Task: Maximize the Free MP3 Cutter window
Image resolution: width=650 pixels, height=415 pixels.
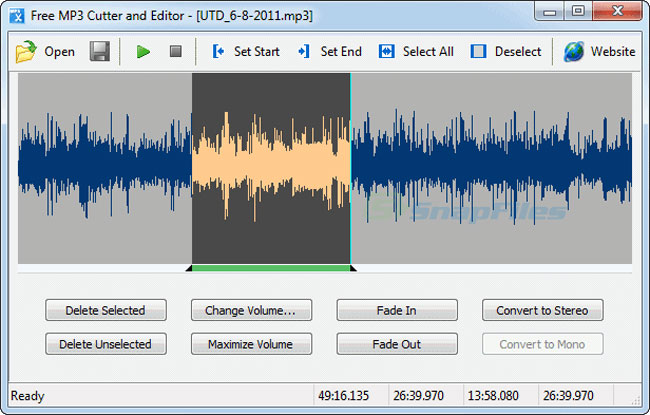Action: (578, 11)
